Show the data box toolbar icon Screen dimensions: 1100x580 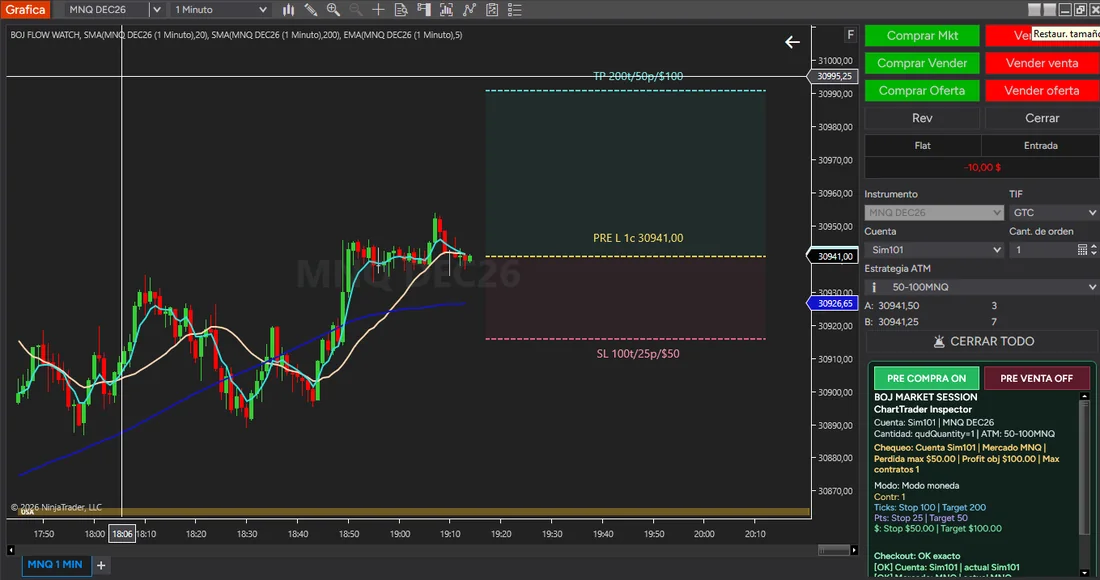click(x=401, y=10)
